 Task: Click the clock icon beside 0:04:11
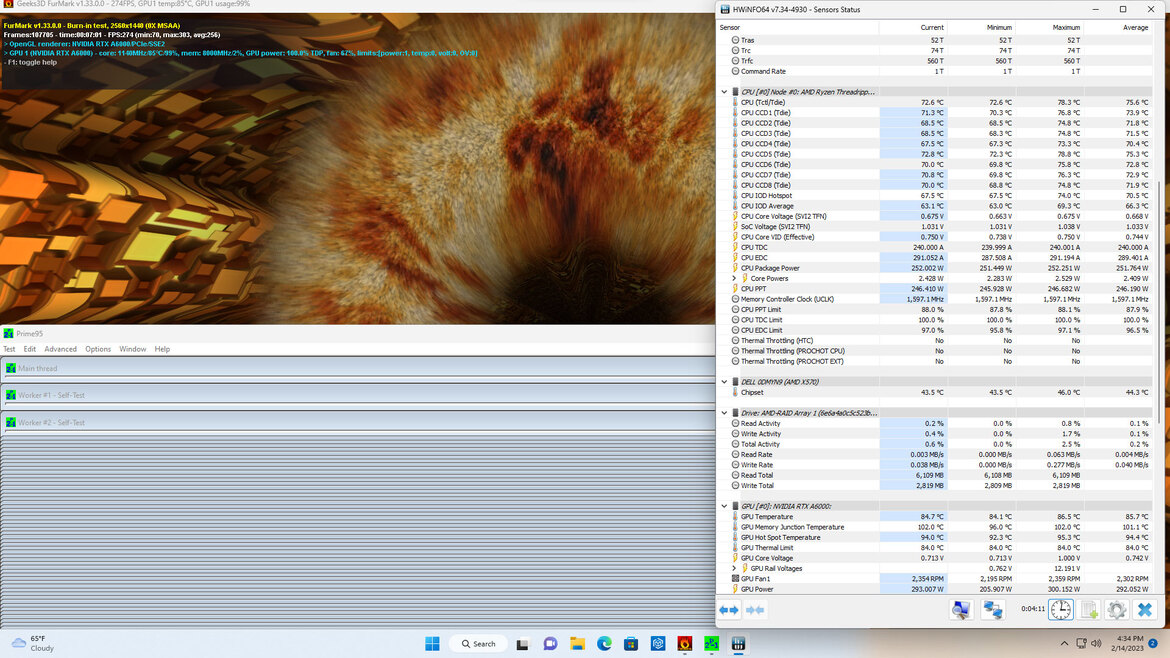1060,610
